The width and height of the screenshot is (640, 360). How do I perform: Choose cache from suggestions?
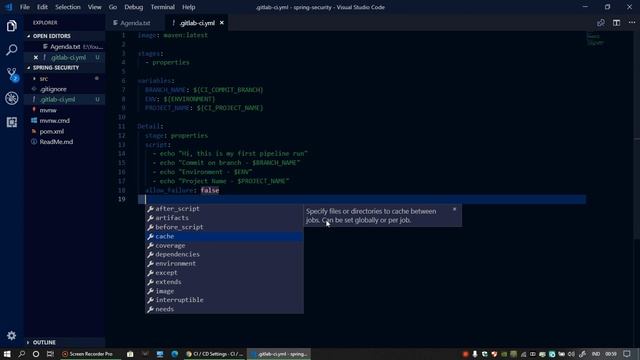point(224,236)
